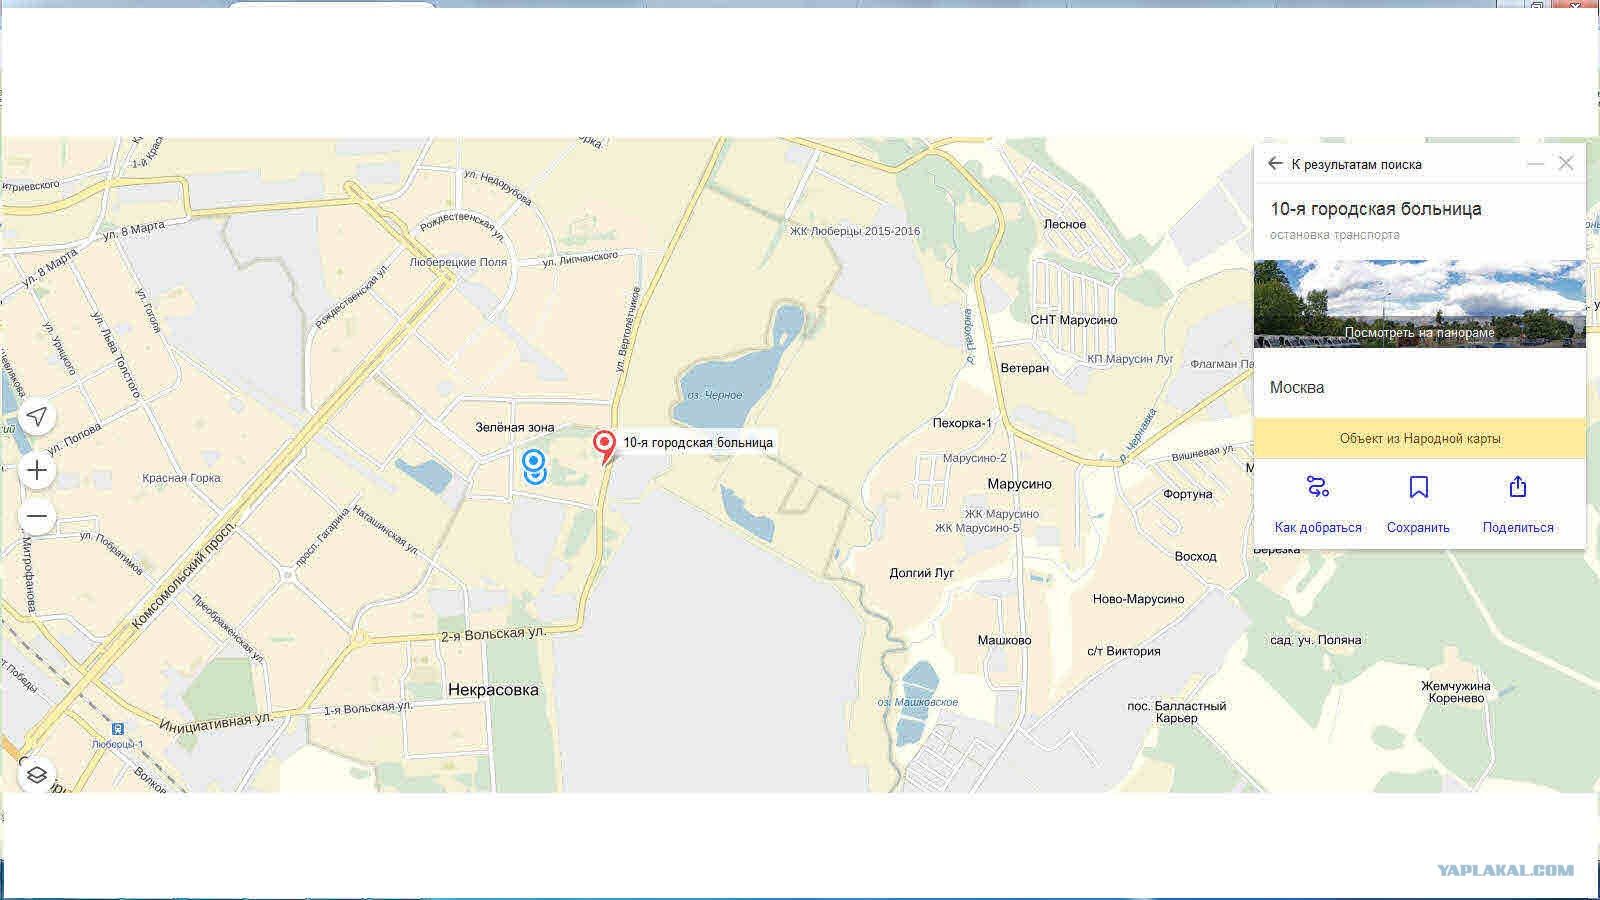Image resolution: width=1600 pixels, height=900 pixels.
Task: Click the '10-я городская больница' map label
Action: 698,442
